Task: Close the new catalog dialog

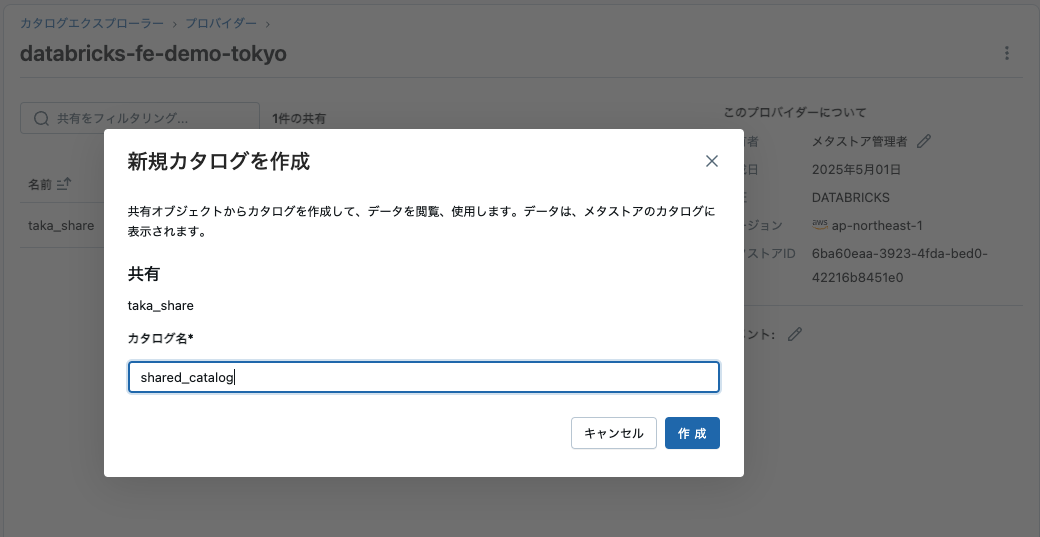Action: pos(712,161)
